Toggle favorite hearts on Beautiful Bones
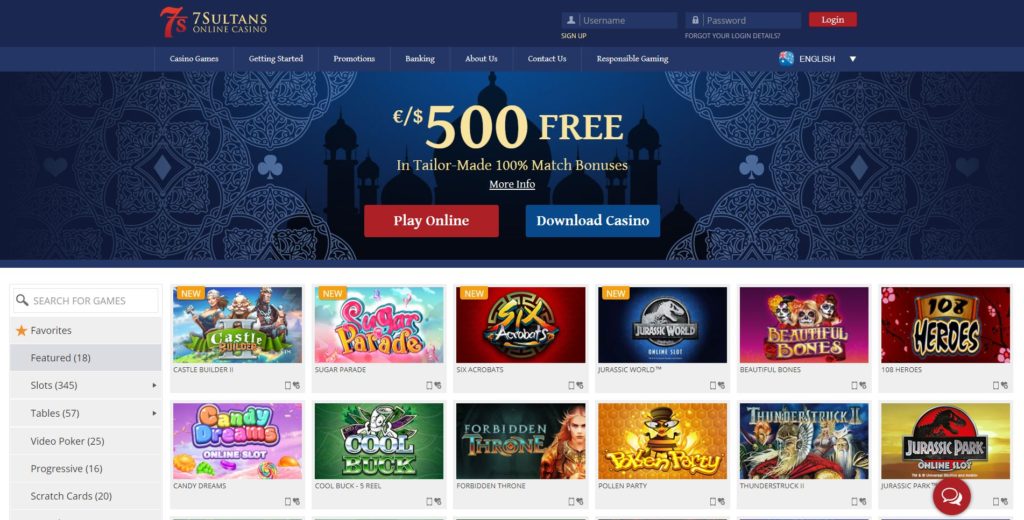Viewport: 1024px width, 520px height. [863, 385]
